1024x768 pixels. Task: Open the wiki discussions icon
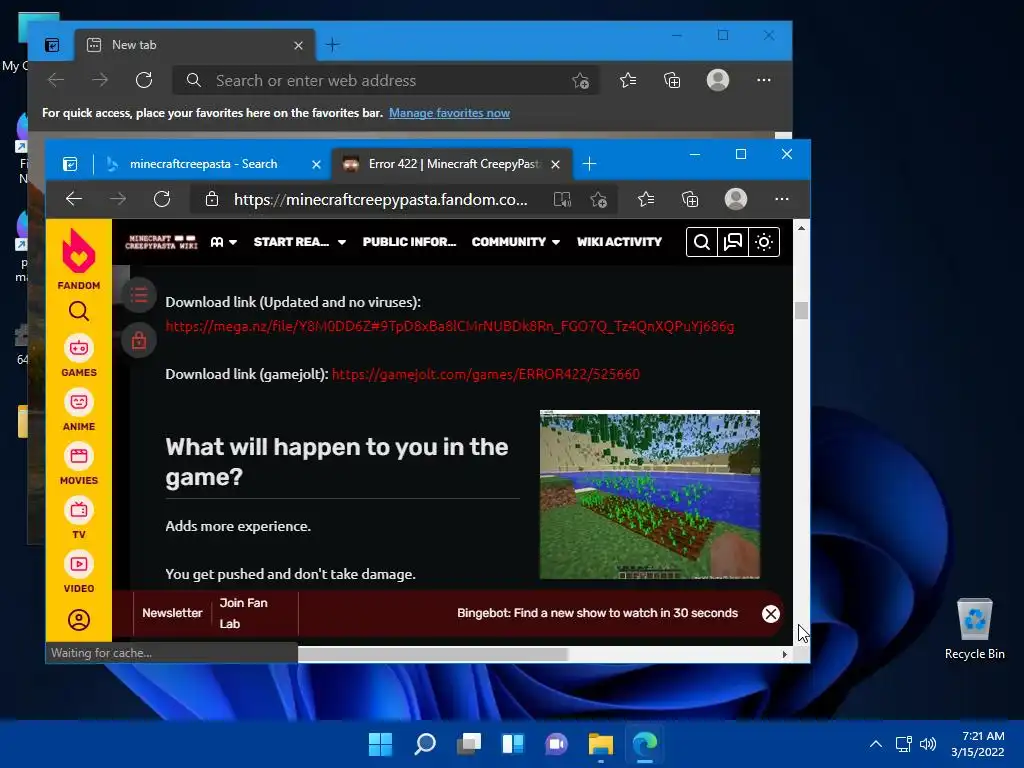(733, 242)
